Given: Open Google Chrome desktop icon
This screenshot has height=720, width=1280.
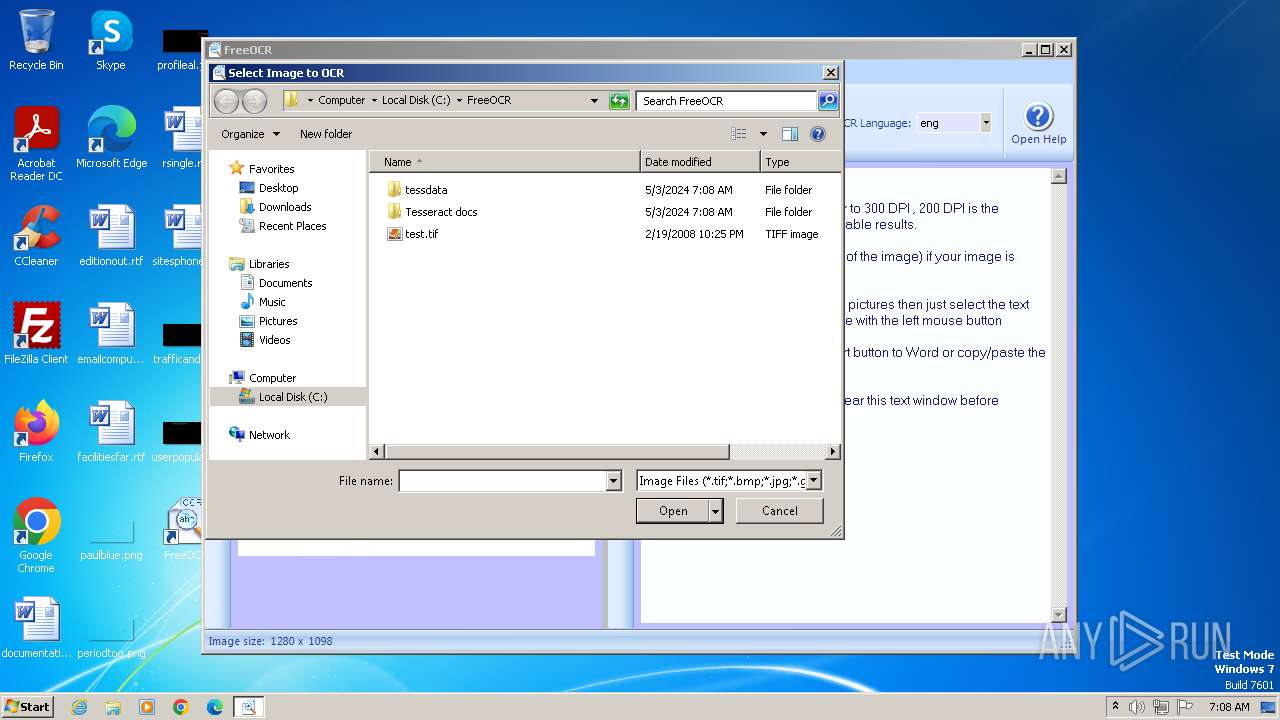Looking at the screenshot, I should click(36, 536).
